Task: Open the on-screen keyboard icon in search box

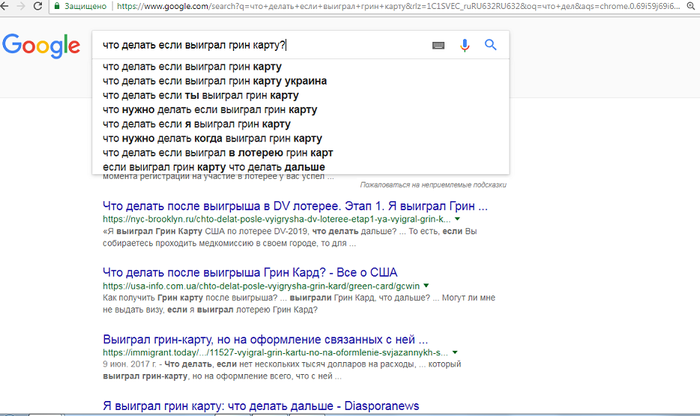Action: click(x=438, y=45)
